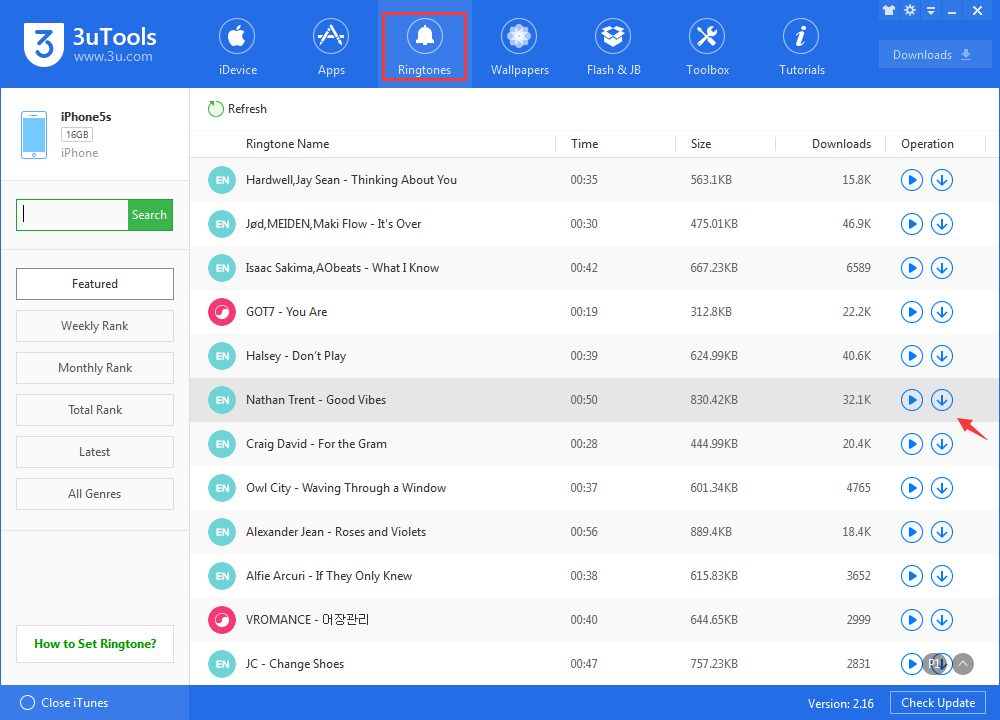Open the iDevice section
The image size is (1000, 720).
pos(237,47)
